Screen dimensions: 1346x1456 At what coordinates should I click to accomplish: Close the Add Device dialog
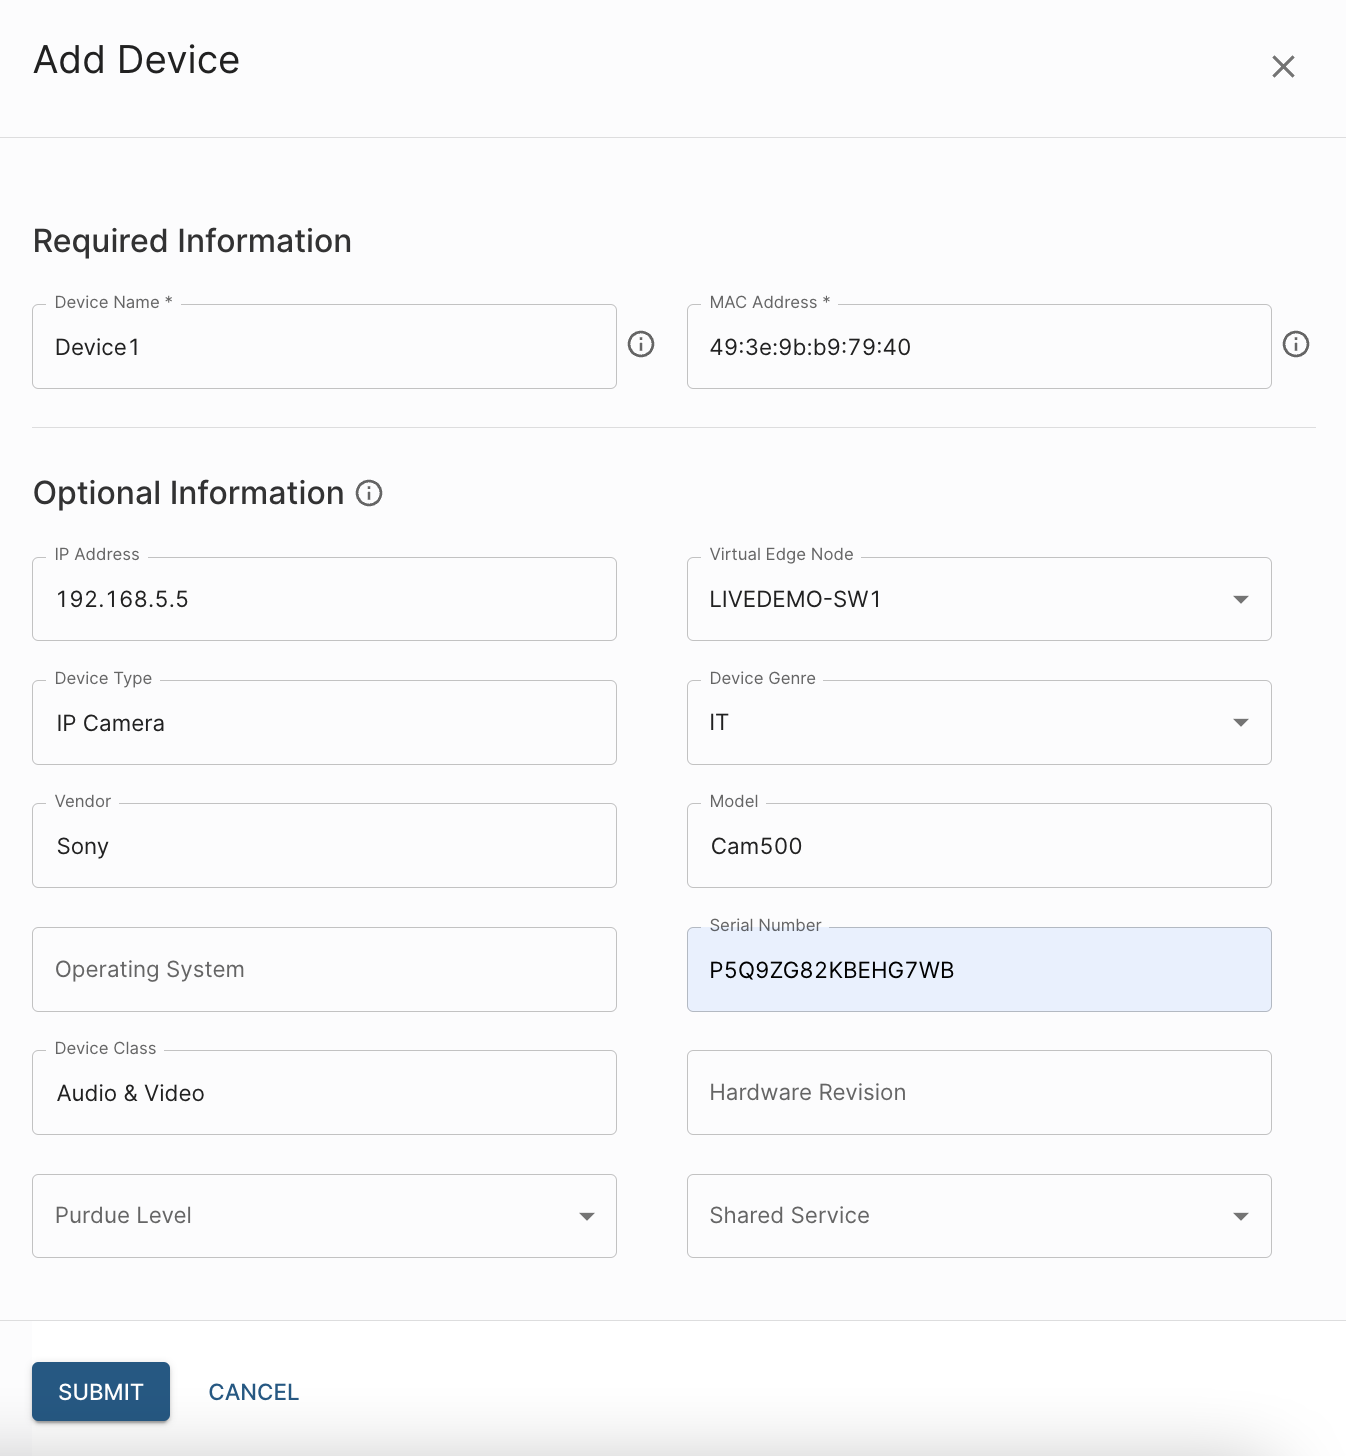tap(1283, 67)
